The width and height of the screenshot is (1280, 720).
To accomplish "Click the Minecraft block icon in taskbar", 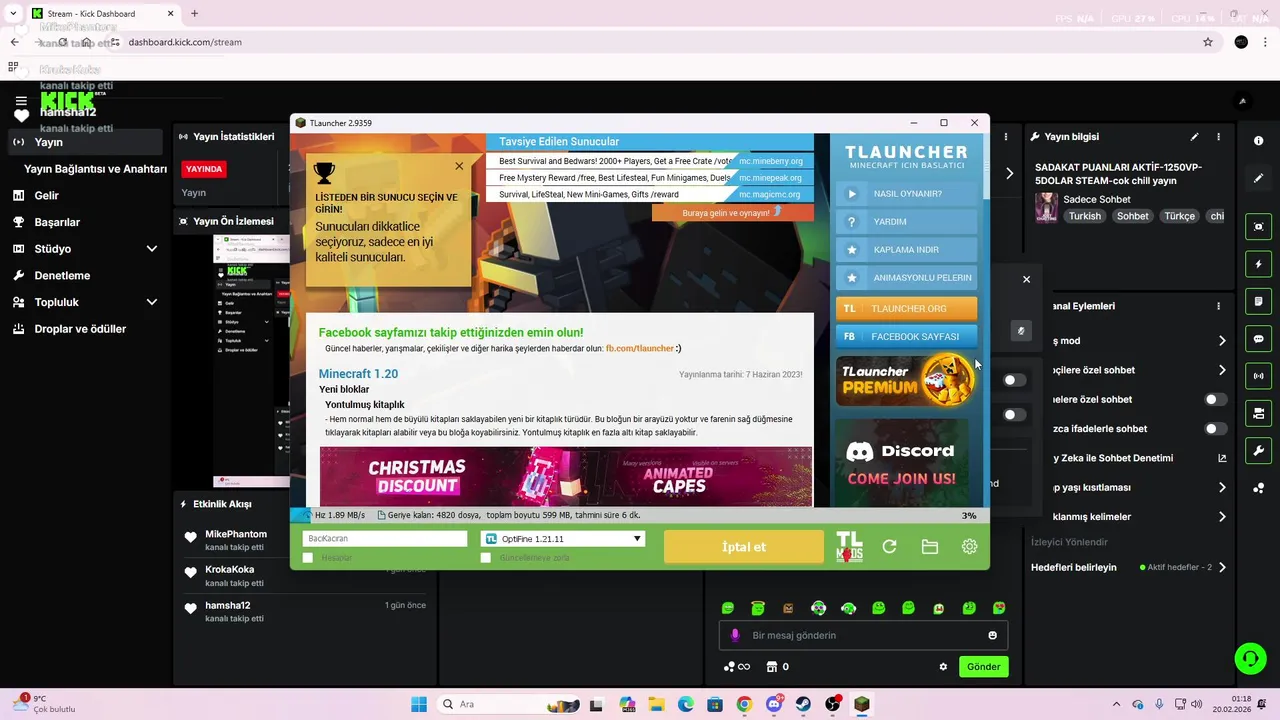I will 862,704.
